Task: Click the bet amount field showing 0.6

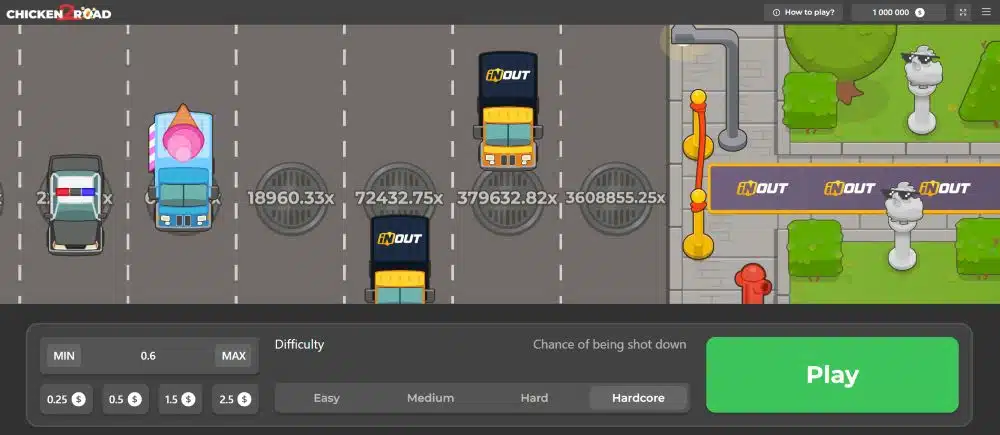Action: (148, 356)
